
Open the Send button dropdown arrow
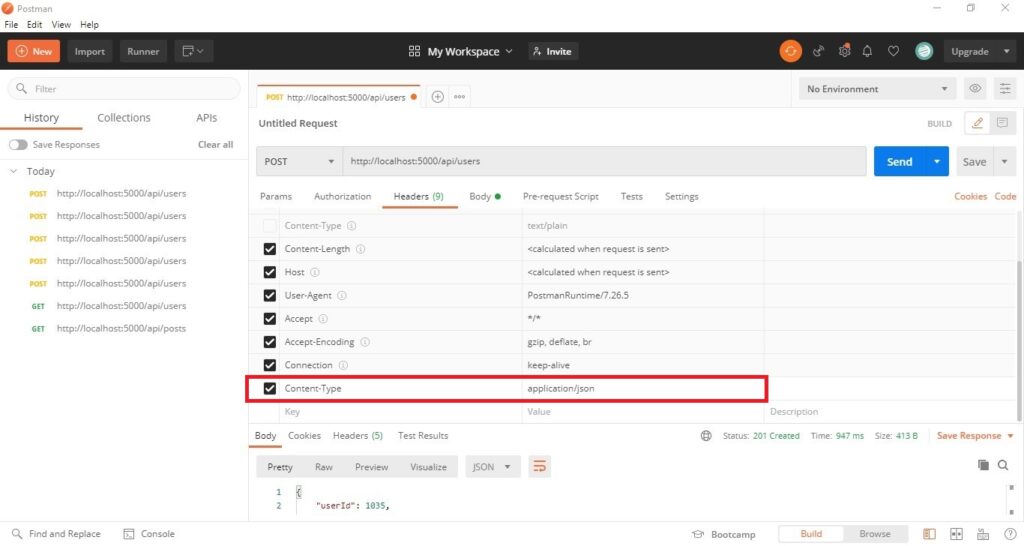[x=936, y=161]
